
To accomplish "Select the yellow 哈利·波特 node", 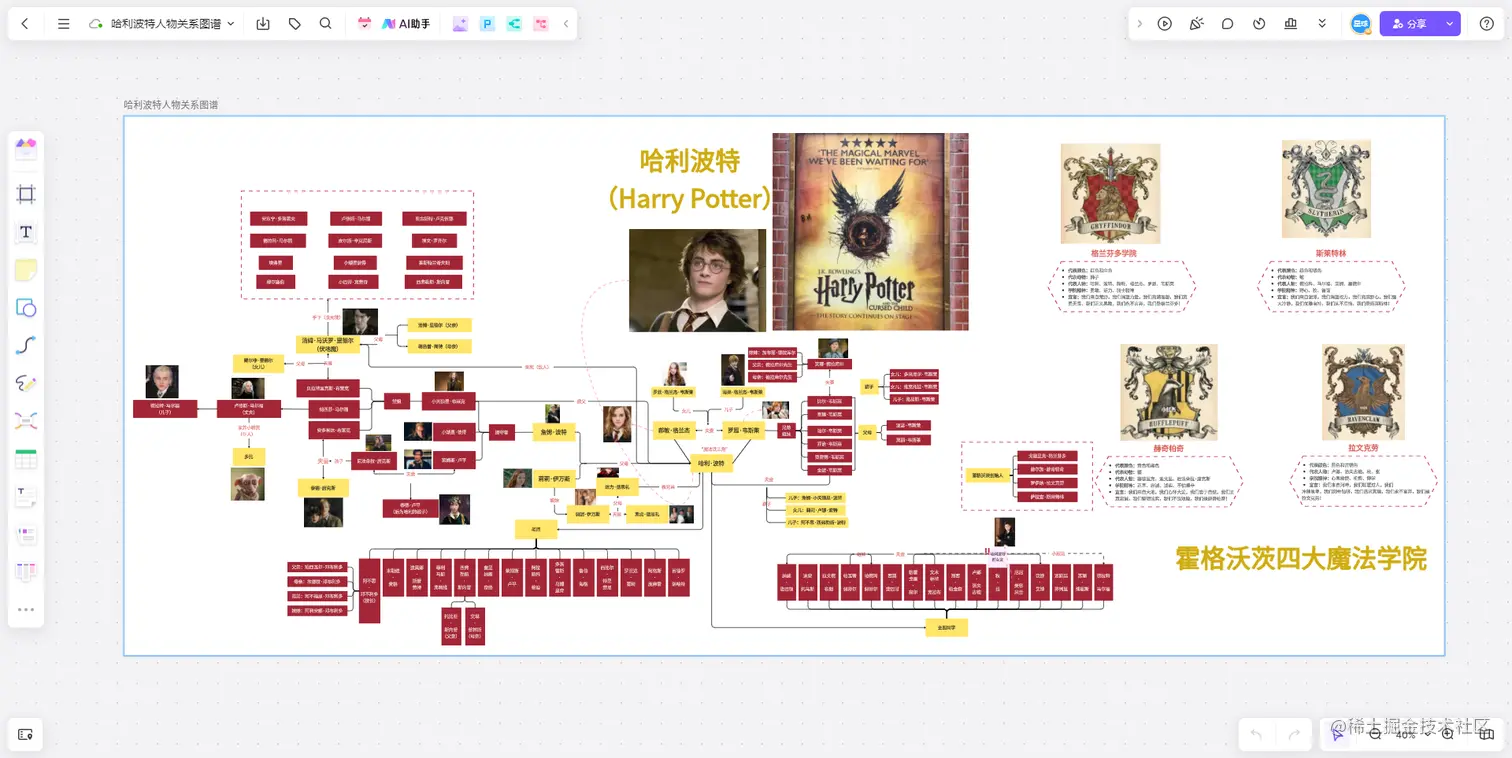I will 713,463.
